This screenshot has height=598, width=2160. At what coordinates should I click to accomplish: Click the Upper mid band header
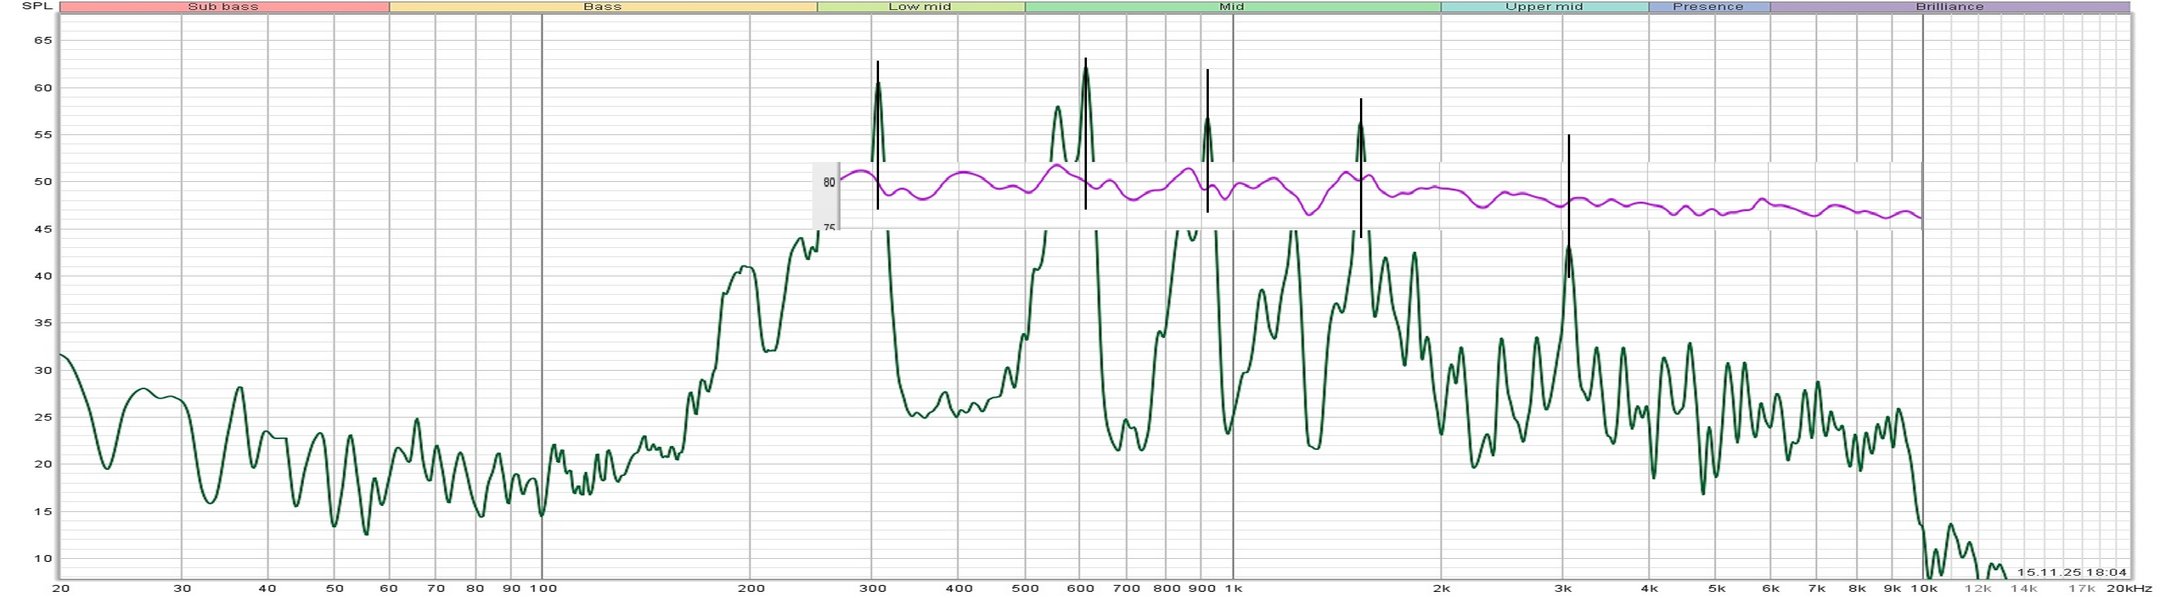[1544, 7]
